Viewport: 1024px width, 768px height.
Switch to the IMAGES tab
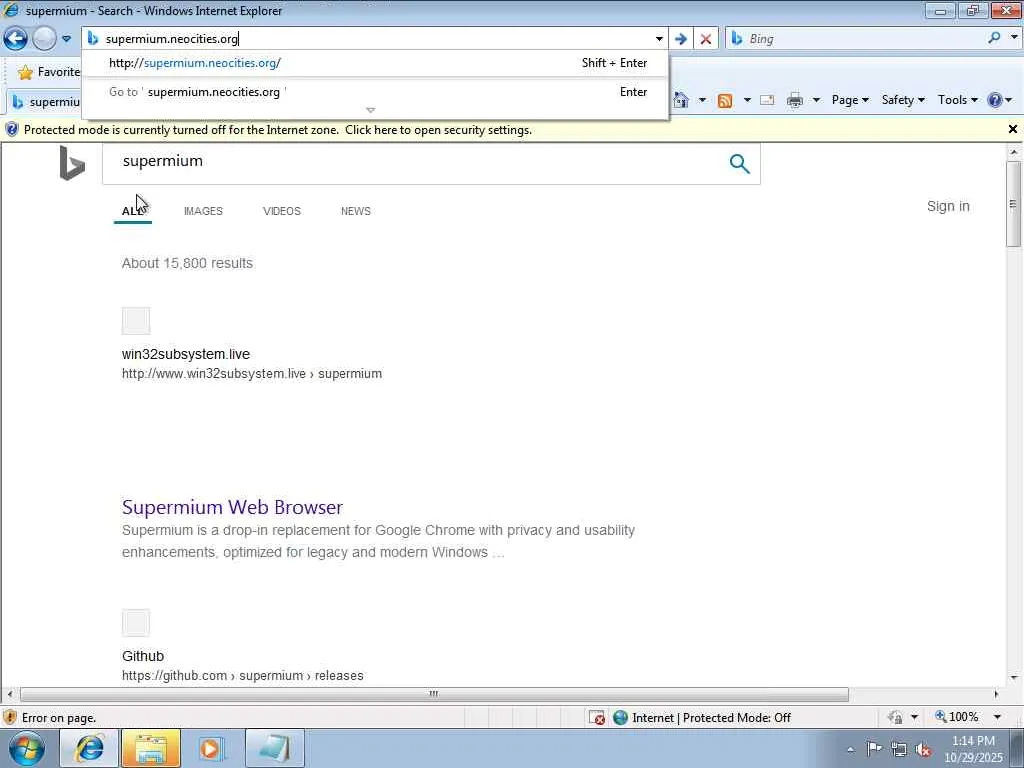point(203,211)
